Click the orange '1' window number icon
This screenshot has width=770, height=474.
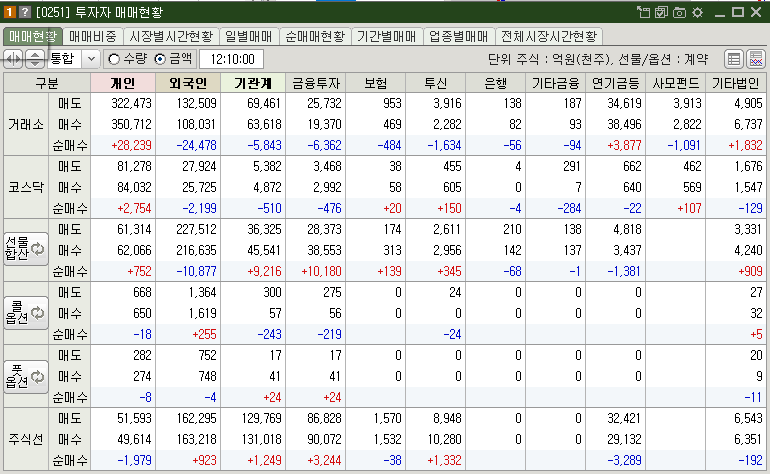point(10,12)
